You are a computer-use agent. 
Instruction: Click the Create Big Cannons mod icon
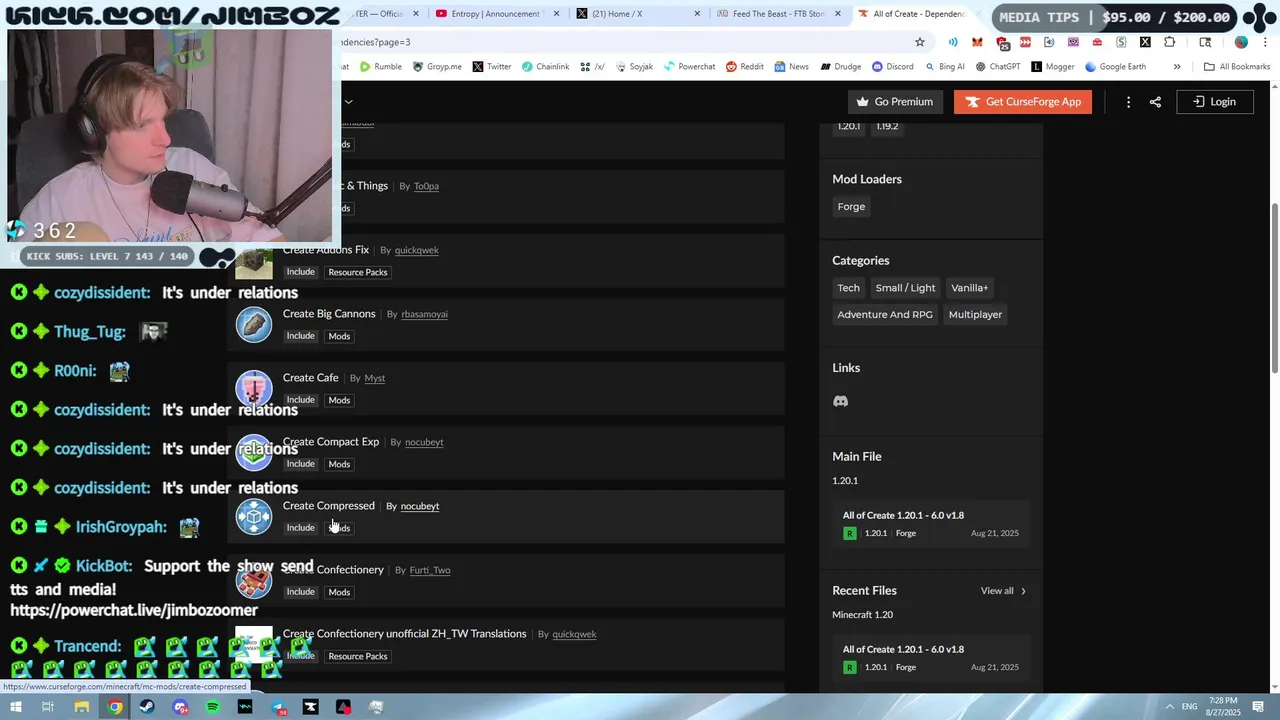click(254, 324)
